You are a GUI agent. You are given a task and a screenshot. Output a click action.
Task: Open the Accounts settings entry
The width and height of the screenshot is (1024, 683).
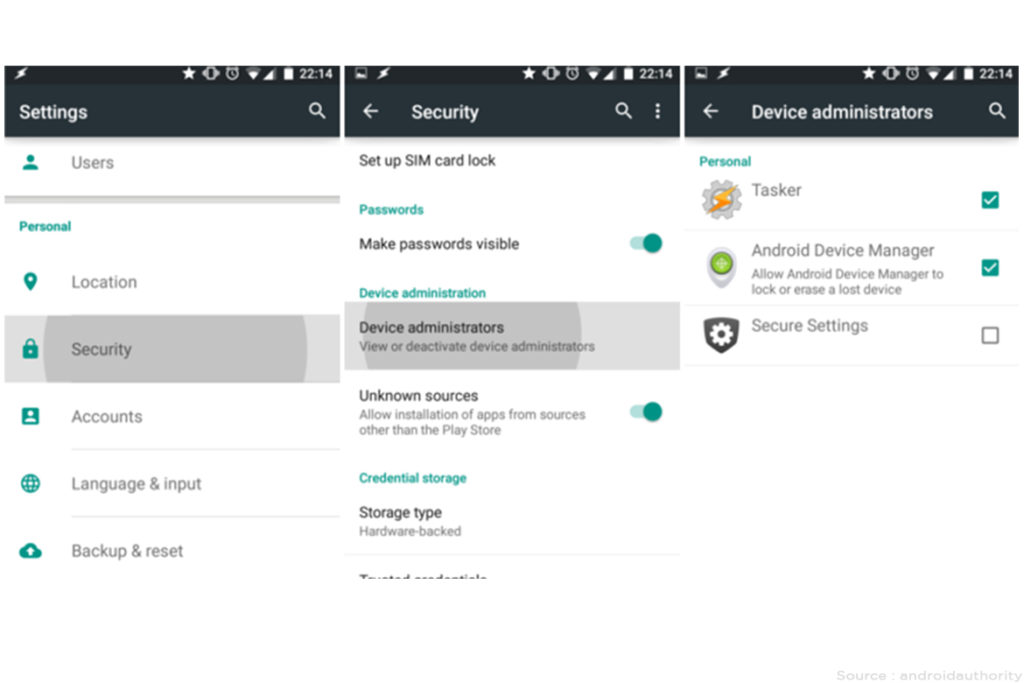172,416
